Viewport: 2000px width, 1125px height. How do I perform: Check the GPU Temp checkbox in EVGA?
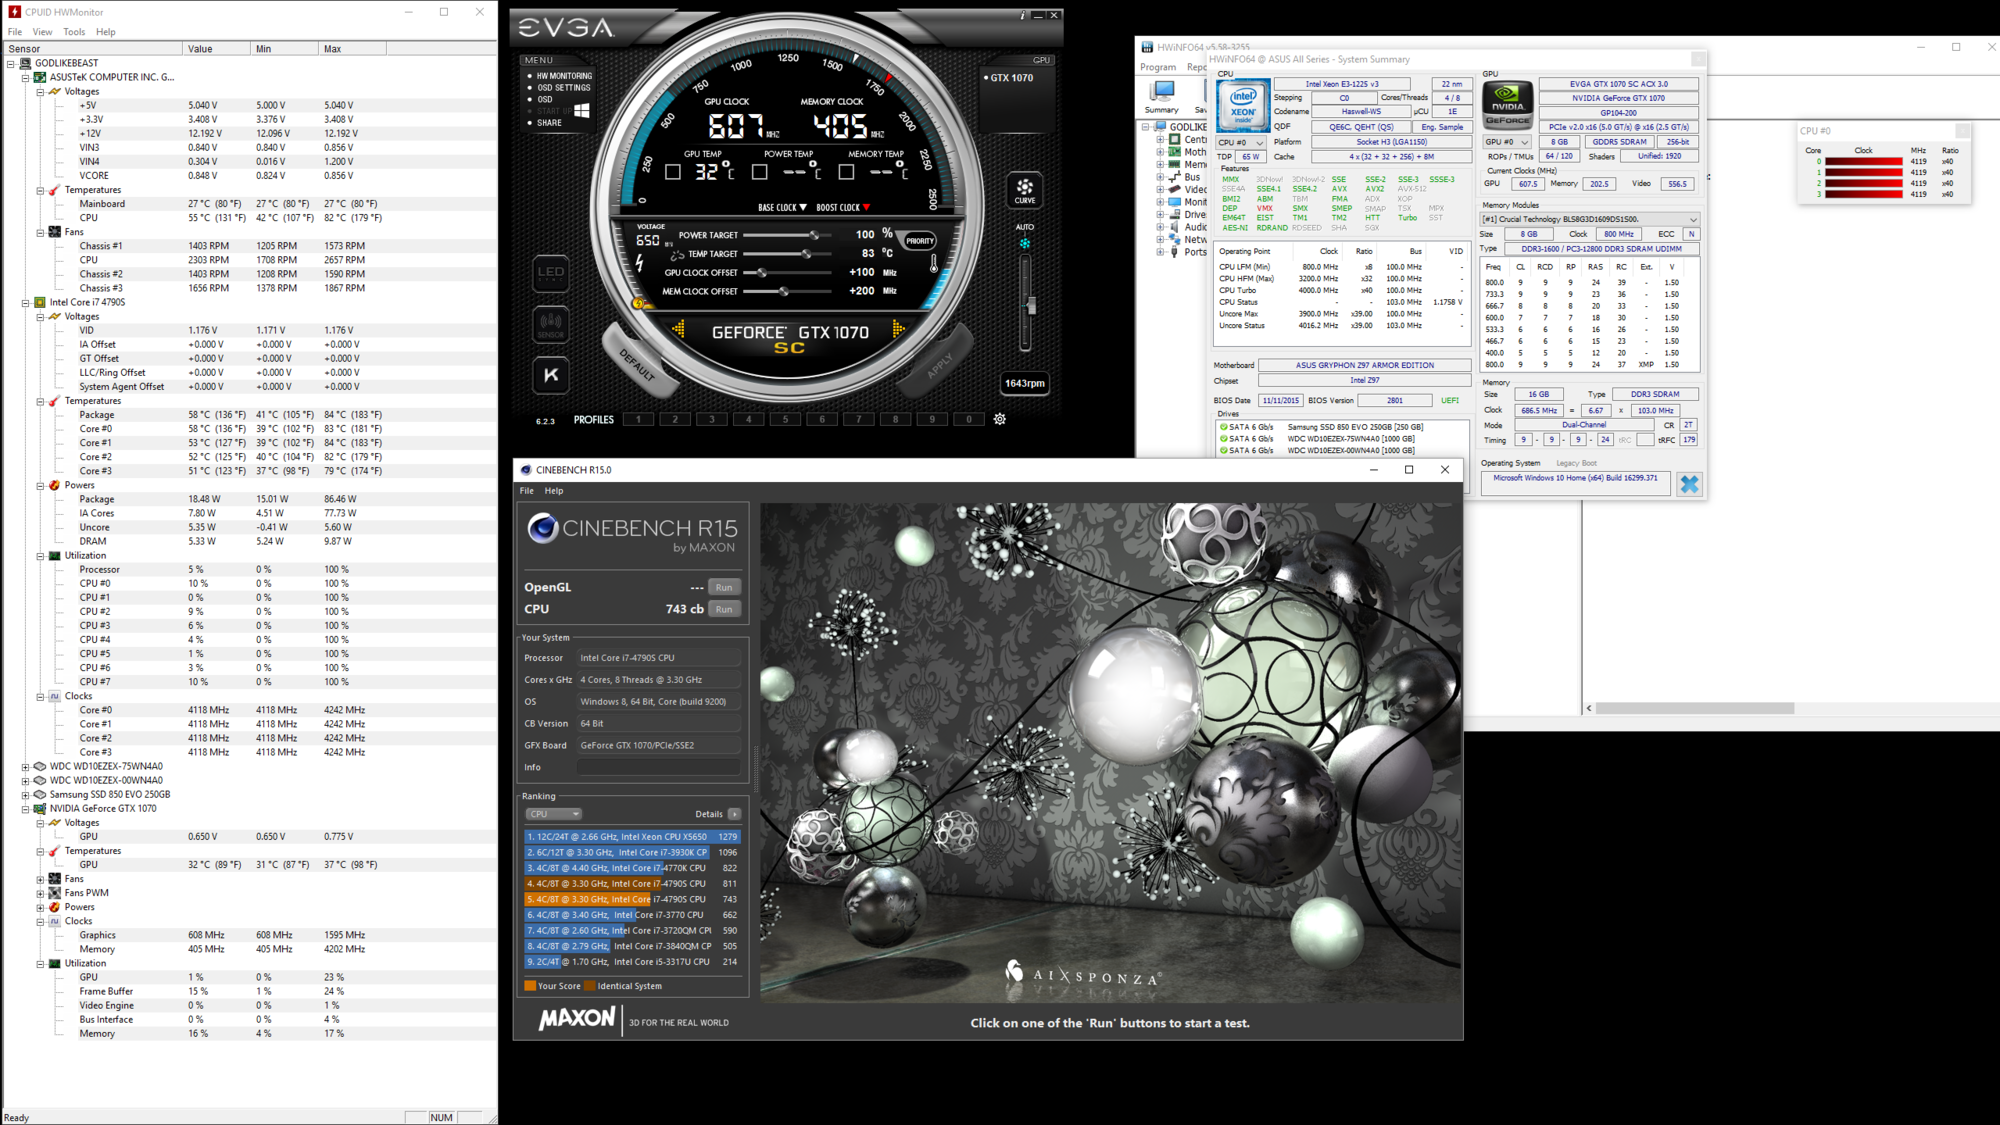(673, 172)
